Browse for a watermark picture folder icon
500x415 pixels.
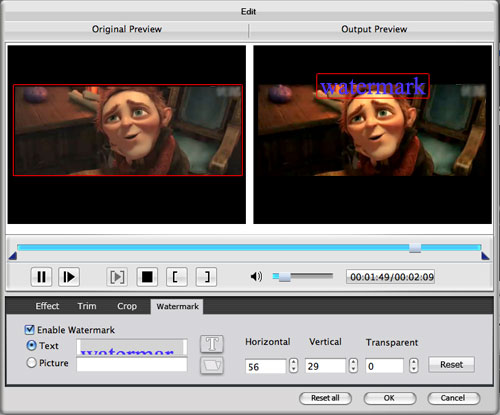pos(212,365)
